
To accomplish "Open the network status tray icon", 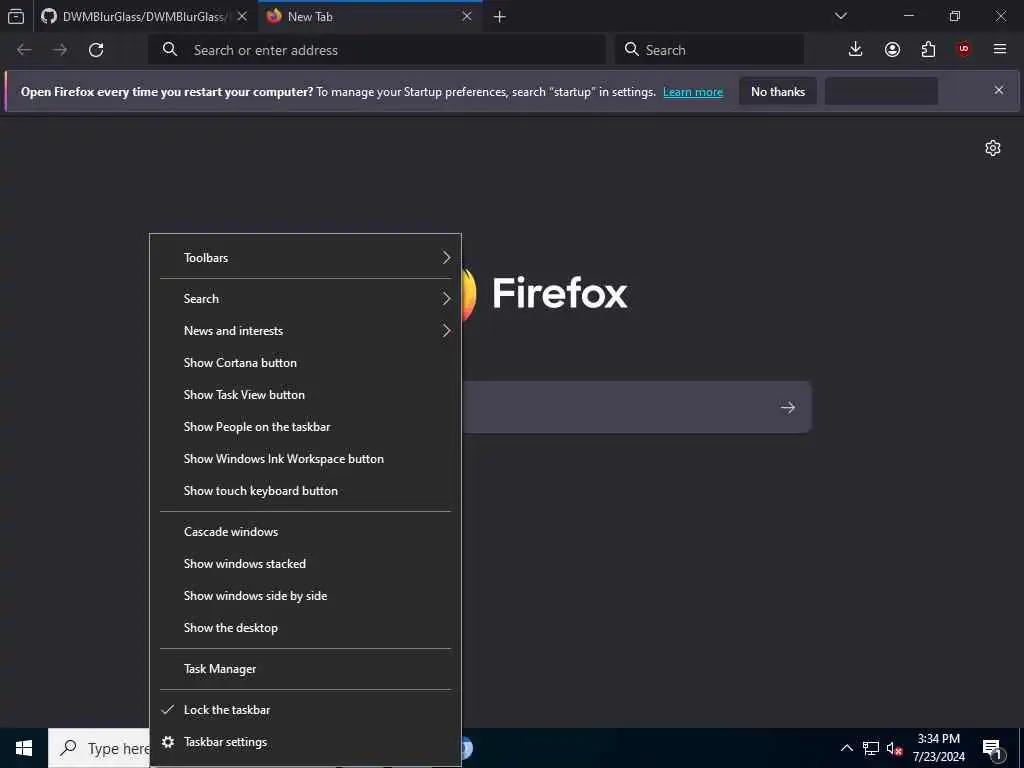I will [x=871, y=748].
